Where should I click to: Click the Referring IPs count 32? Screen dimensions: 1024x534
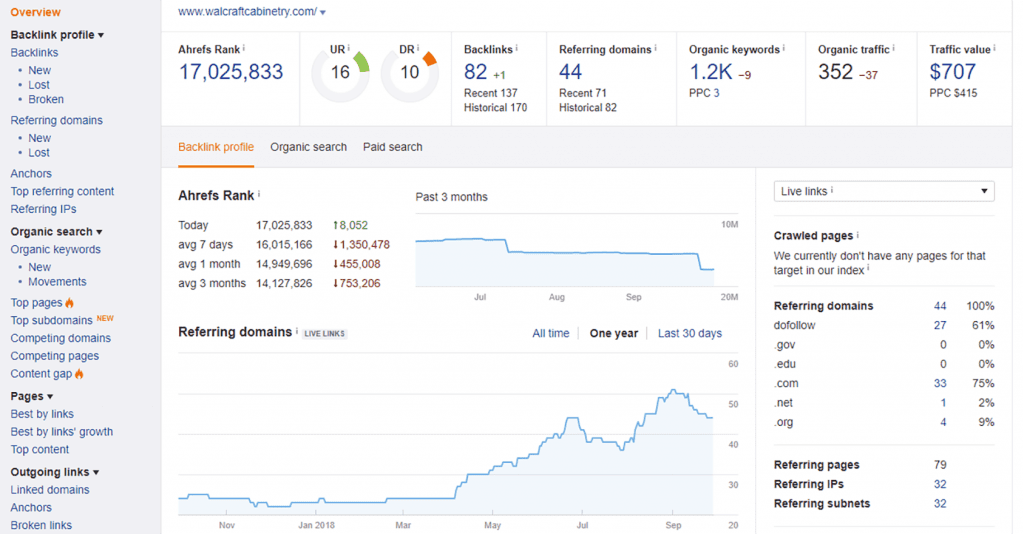tap(940, 484)
